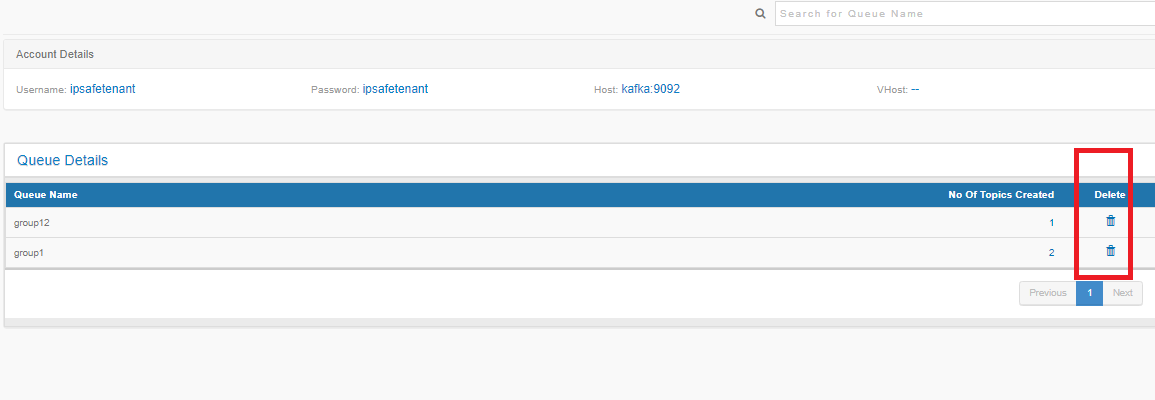Click the ipsafetenant password value
The width and height of the screenshot is (1155, 400).
click(396, 89)
